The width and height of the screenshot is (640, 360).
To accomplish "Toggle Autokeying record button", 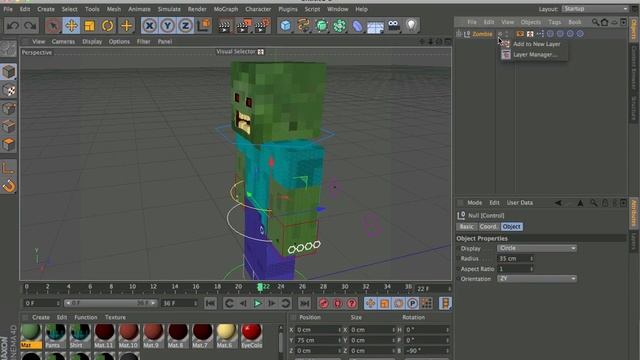I will (338, 303).
